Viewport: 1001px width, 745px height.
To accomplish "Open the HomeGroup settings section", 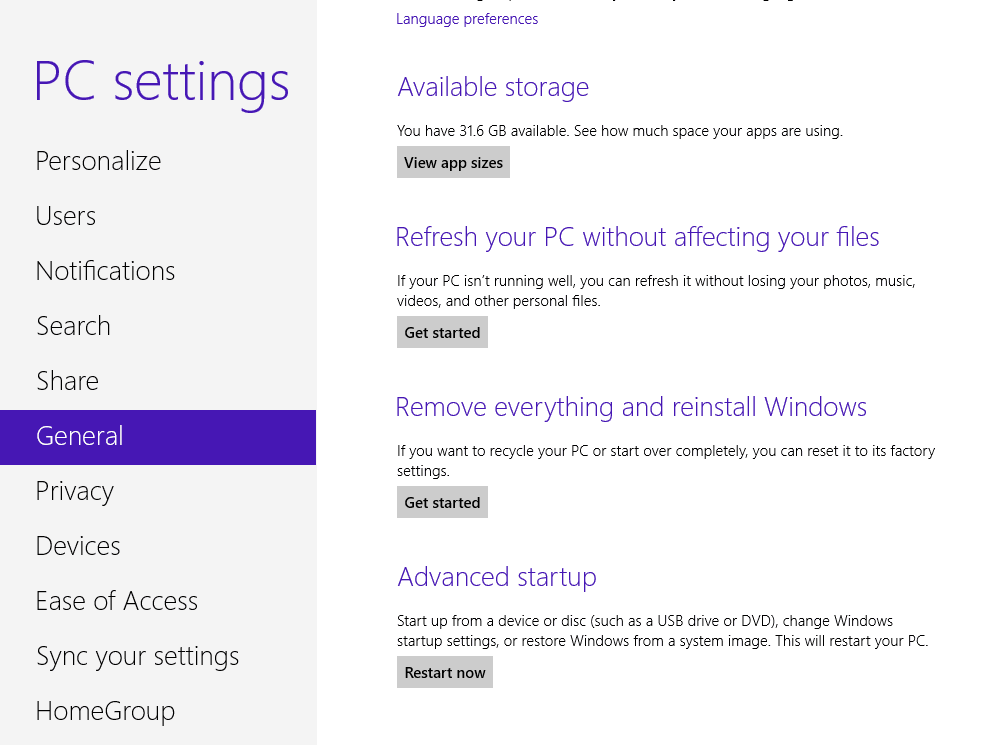I will coord(105,710).
